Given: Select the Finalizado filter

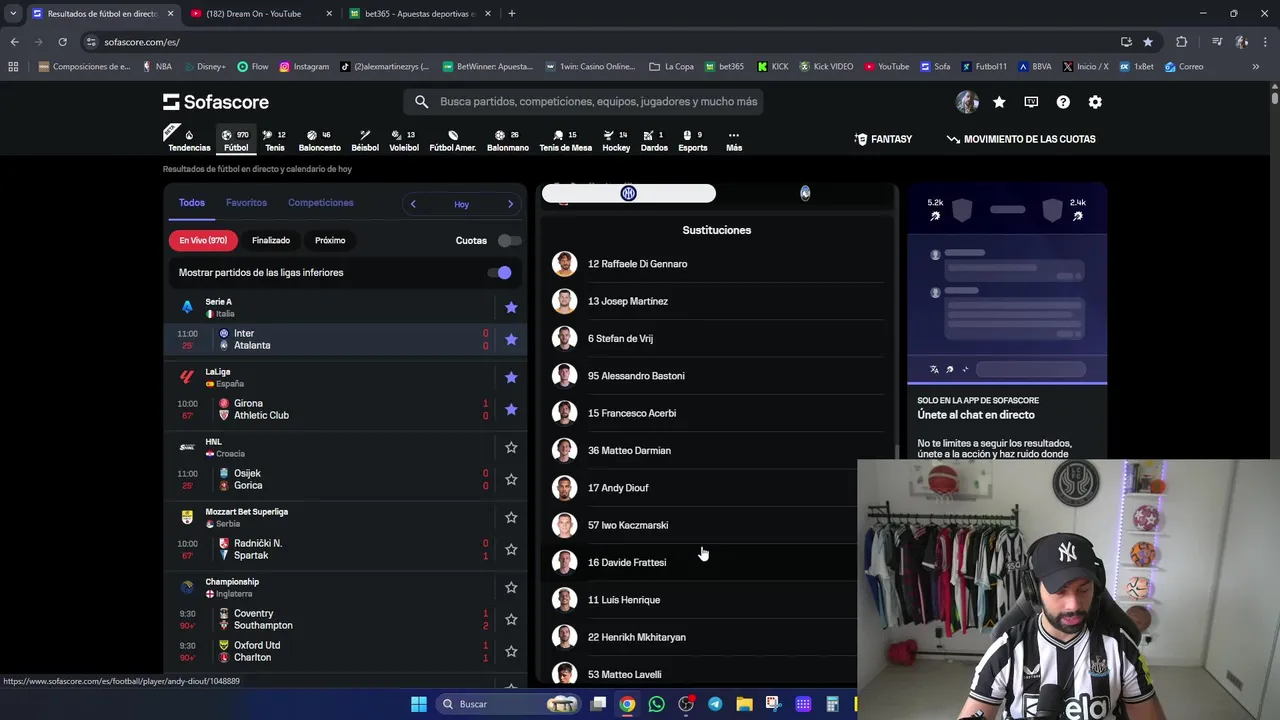Looking at the screenshot, I should point(271,240).
